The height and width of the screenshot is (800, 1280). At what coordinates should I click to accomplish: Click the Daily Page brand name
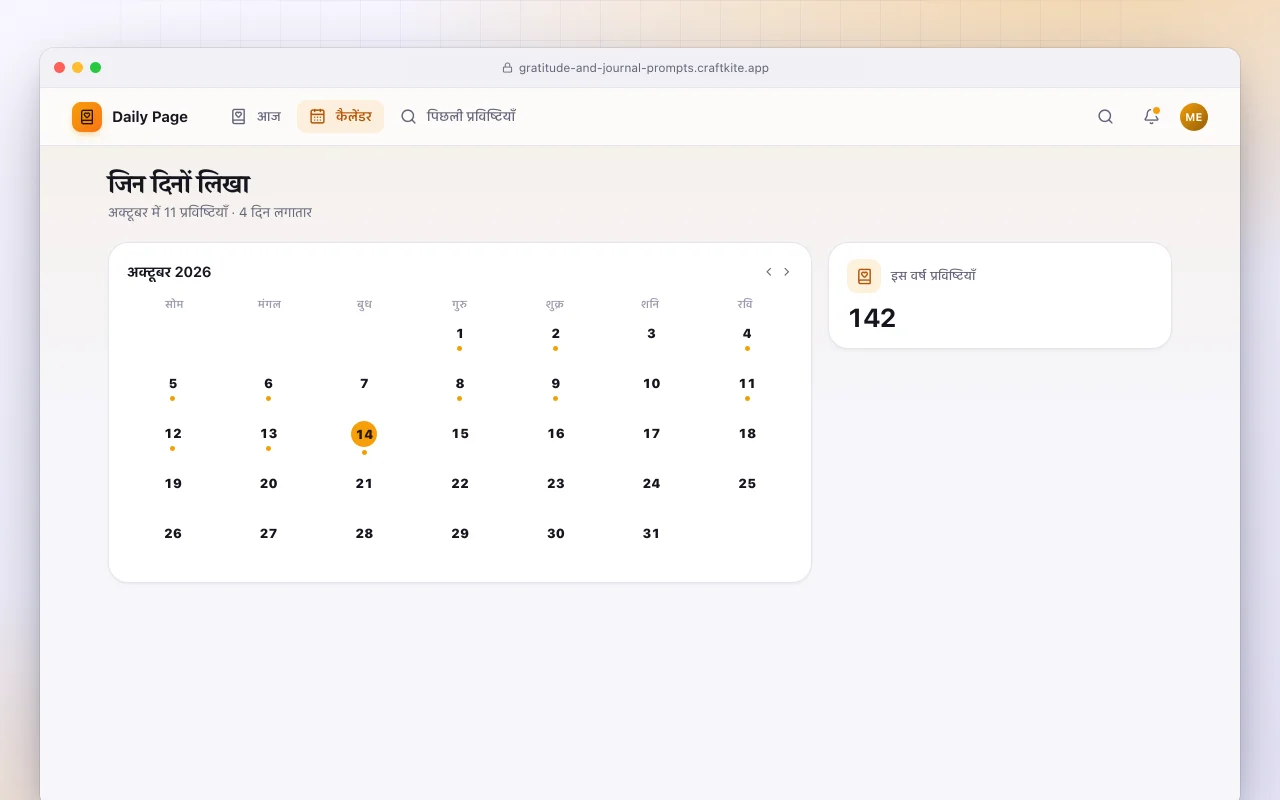pos(150,117)
